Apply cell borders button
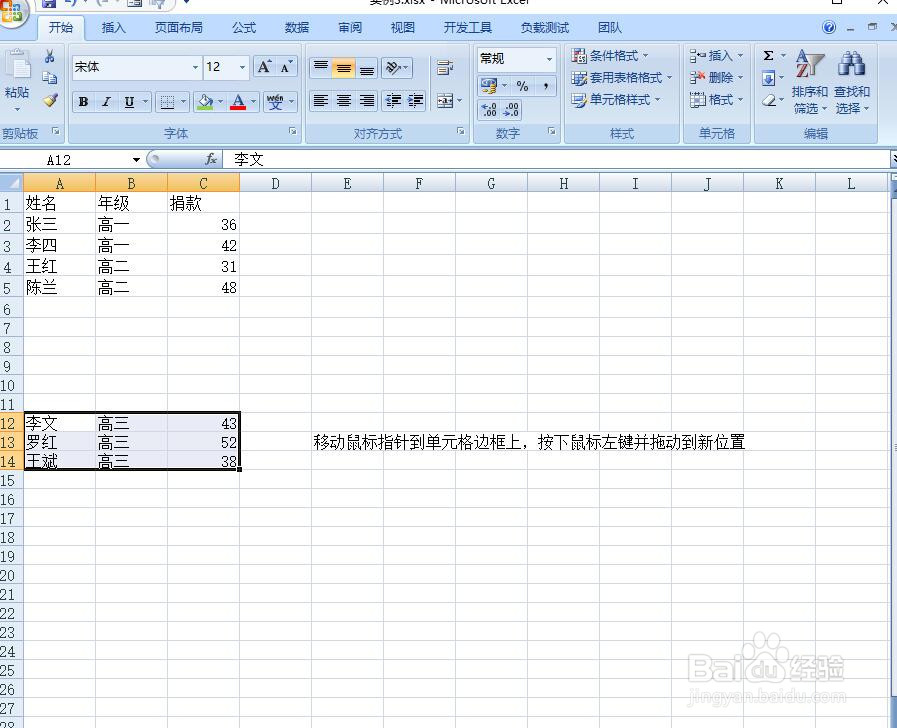897x728 pixels. (167, 102)
